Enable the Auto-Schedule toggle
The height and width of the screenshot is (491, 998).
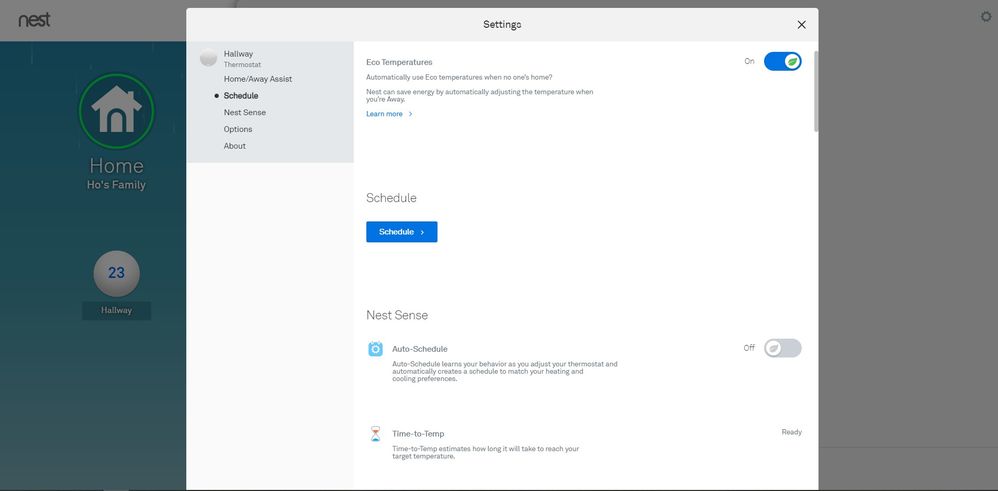tap(782, 348)
